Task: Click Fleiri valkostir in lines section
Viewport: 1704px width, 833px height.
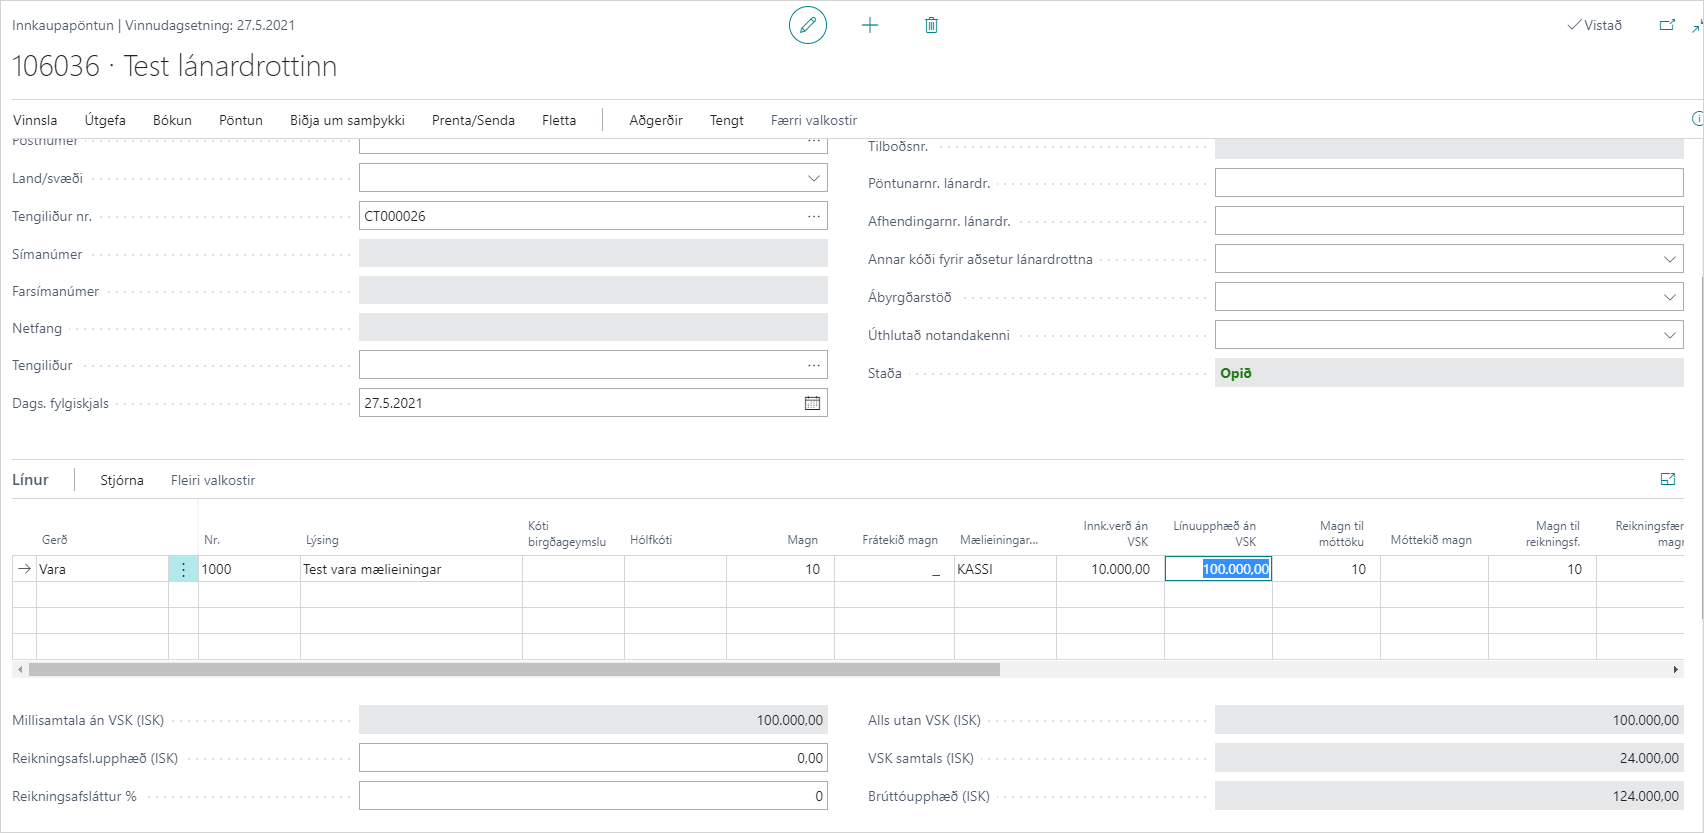Action: [x=213, y=480]
